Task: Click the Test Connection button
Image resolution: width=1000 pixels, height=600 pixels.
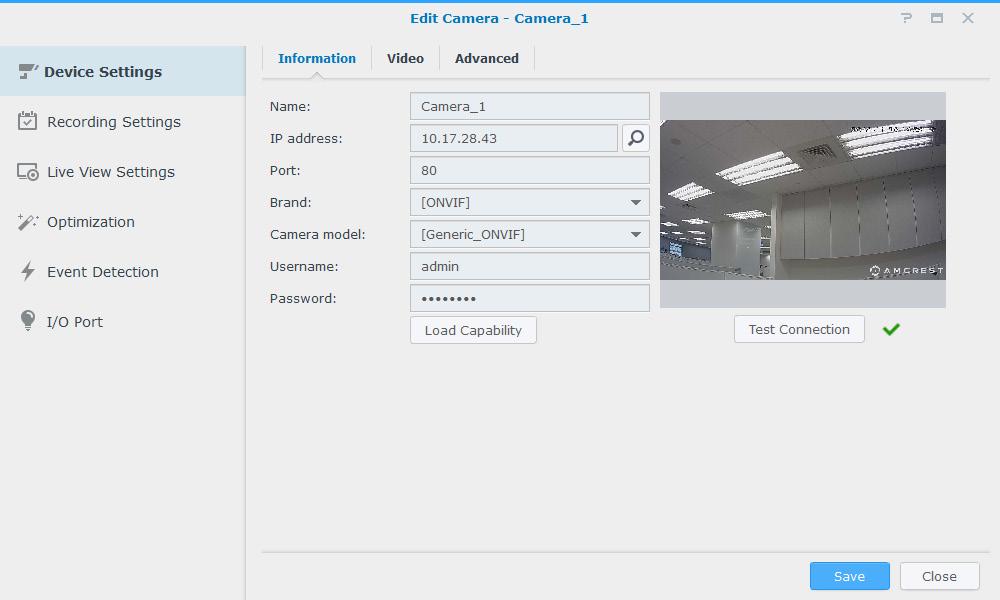Action: 799,329
